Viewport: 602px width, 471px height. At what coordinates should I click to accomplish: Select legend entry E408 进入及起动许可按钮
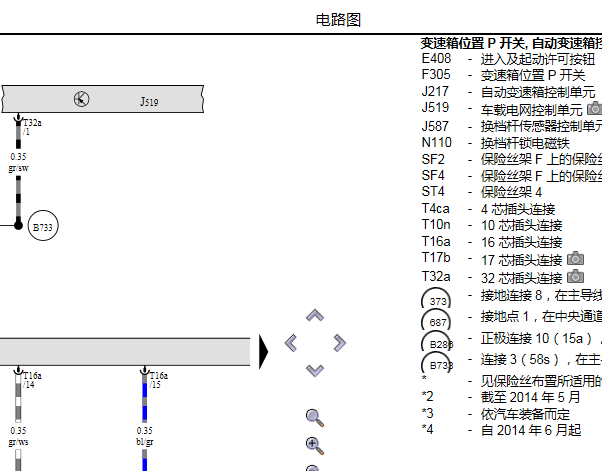(x=508, y=59)
